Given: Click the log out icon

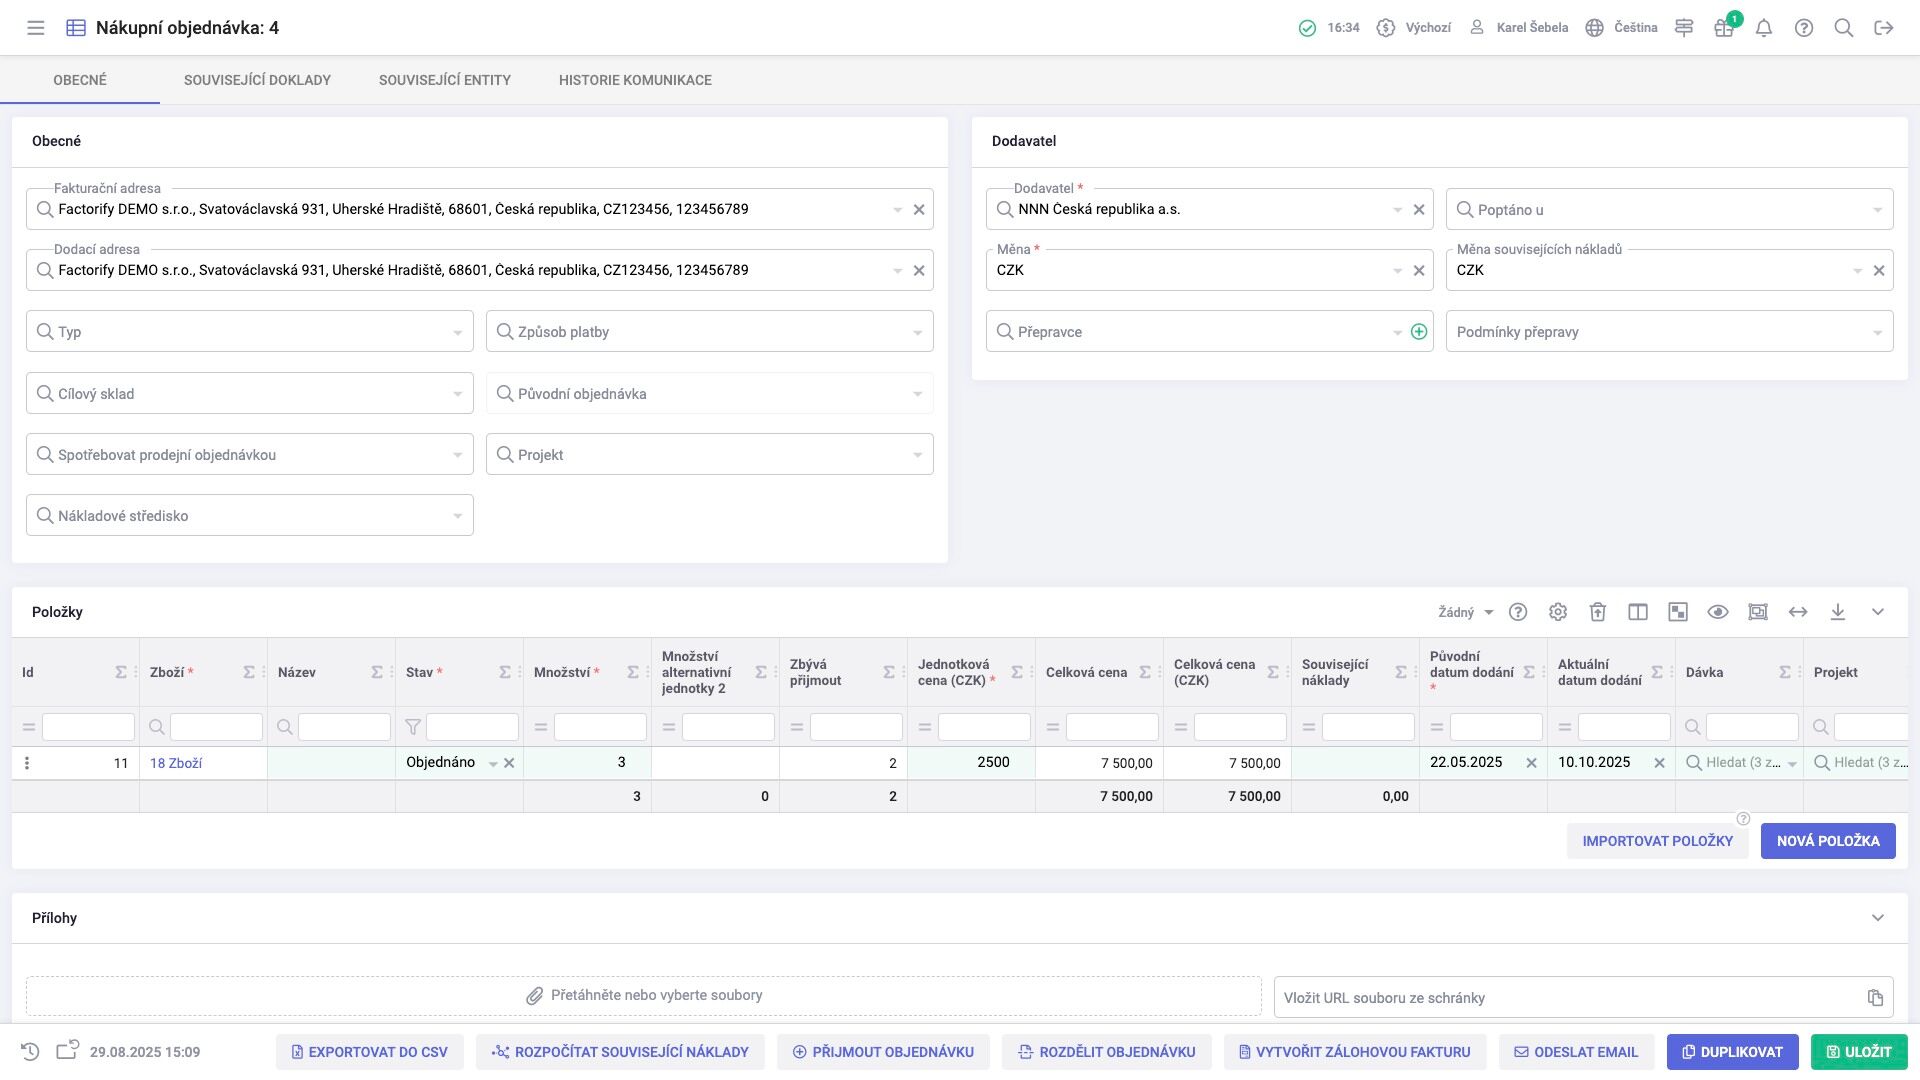Looking at the screenshot, I should point(1884,28).
